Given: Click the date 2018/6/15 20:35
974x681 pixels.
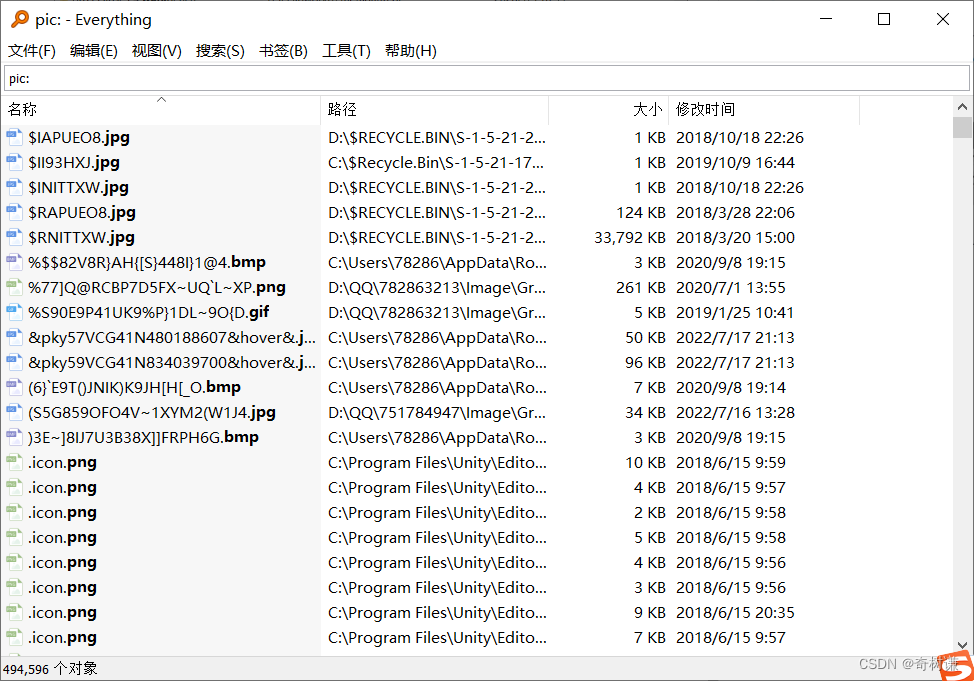Looking at the screenshot, I should [x=735, y=612].
